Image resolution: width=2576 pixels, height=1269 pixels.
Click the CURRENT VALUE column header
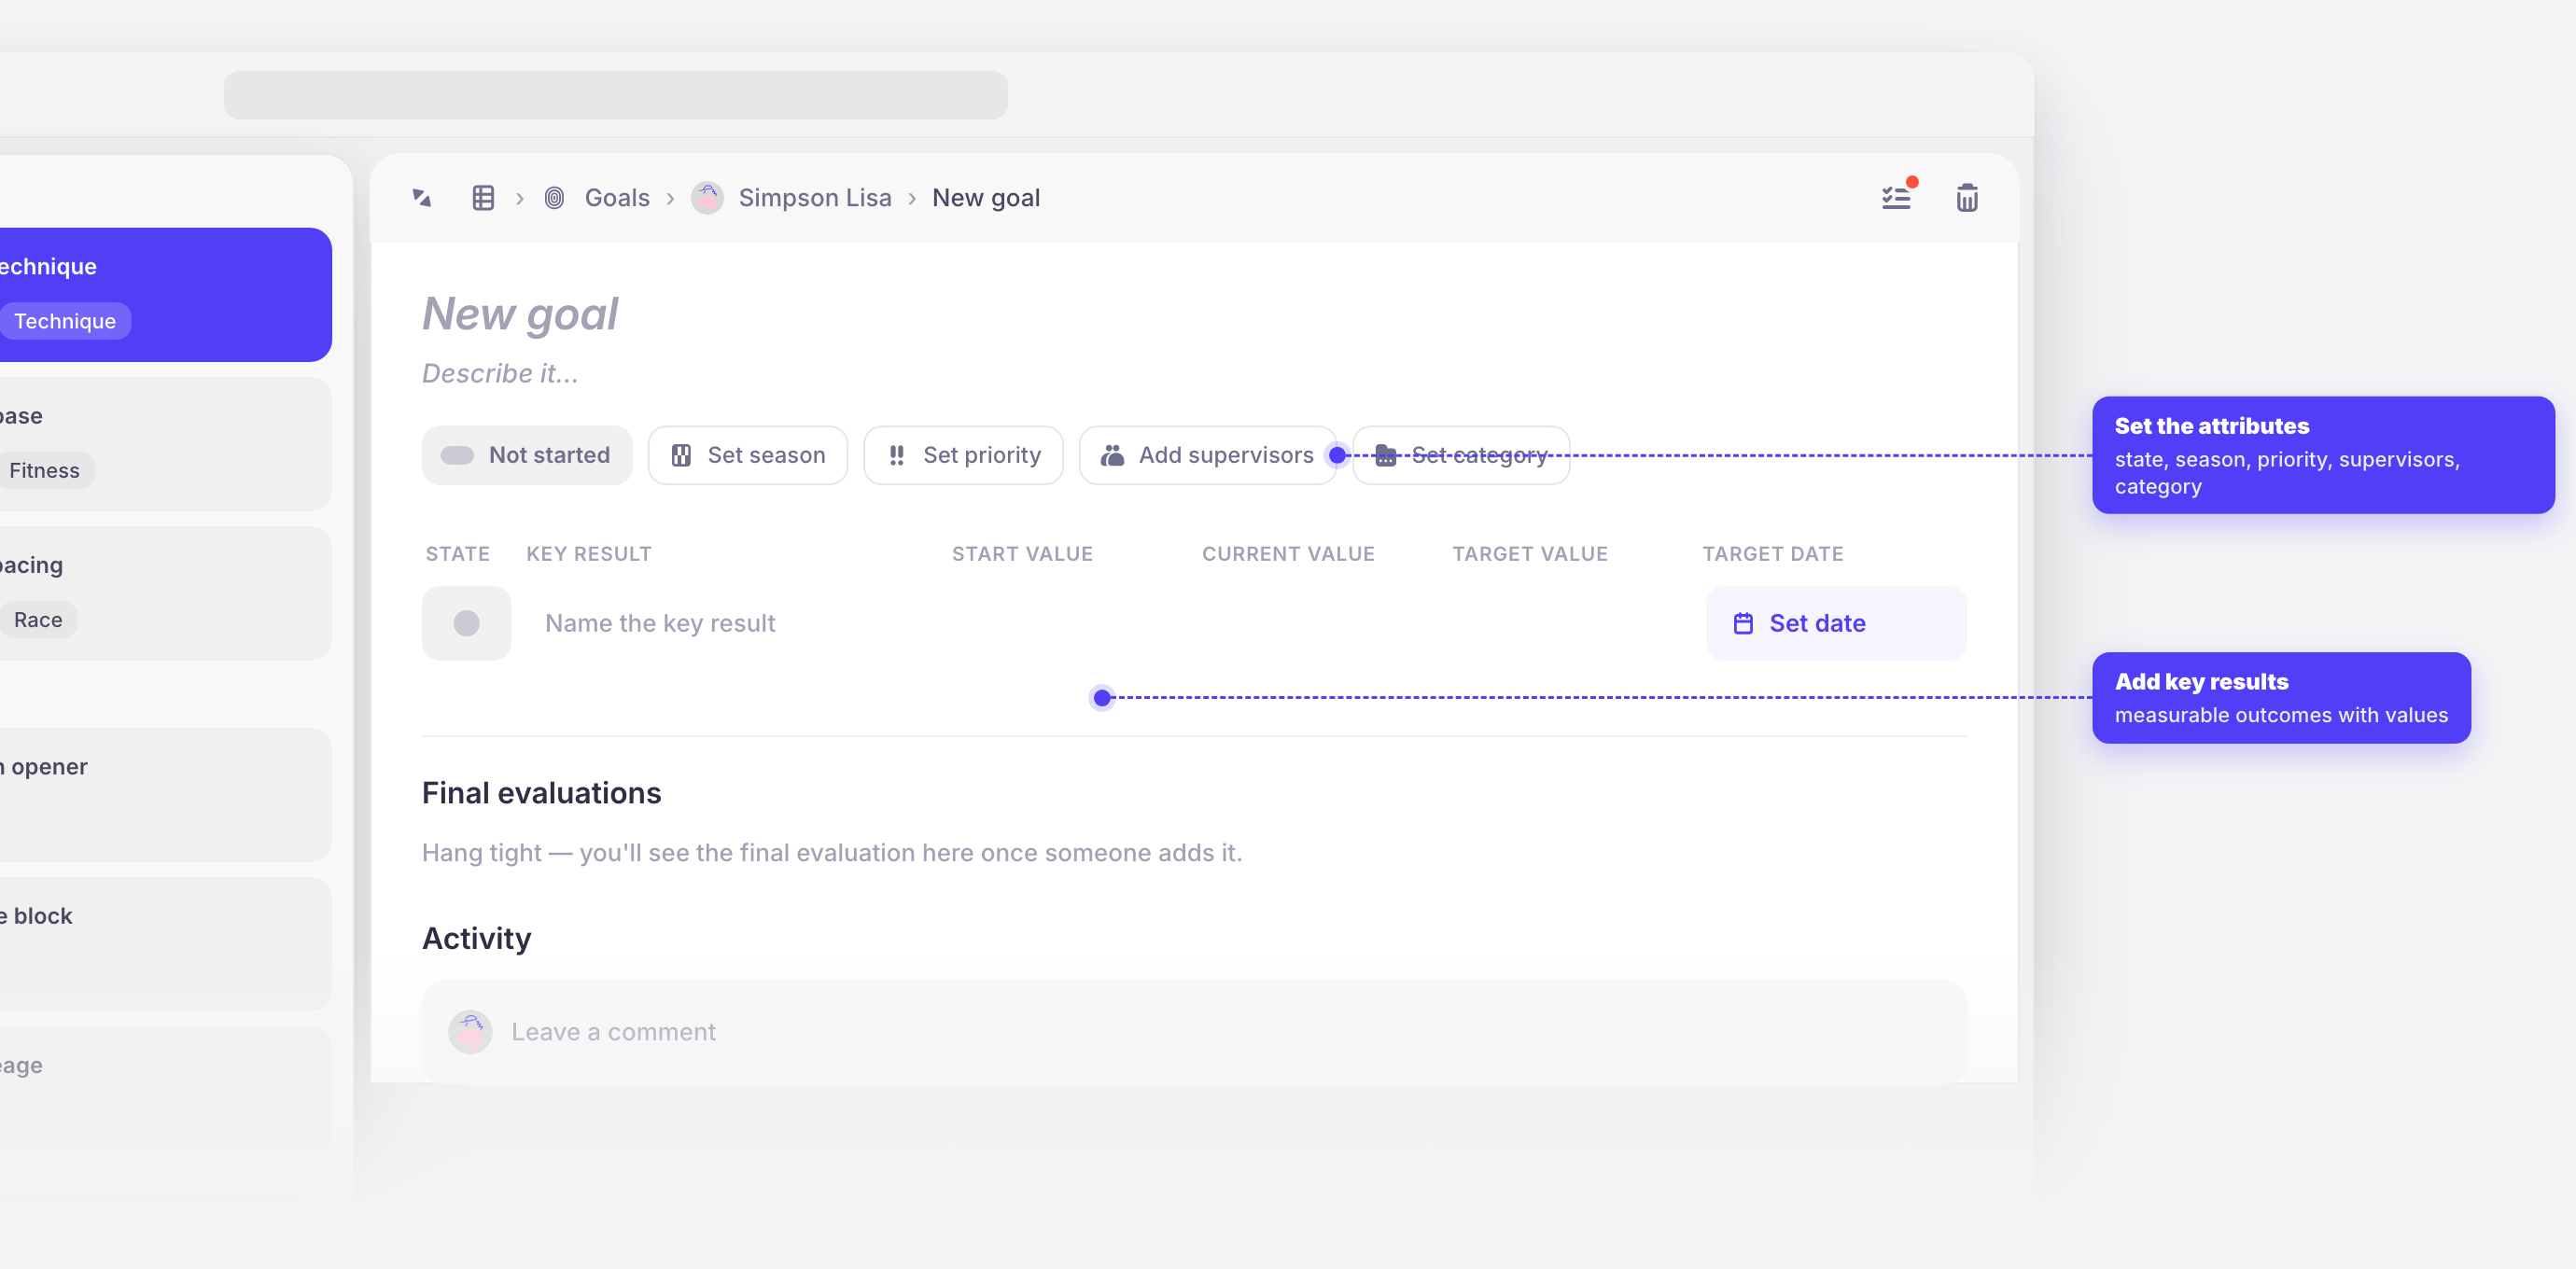coord(1288,554)
